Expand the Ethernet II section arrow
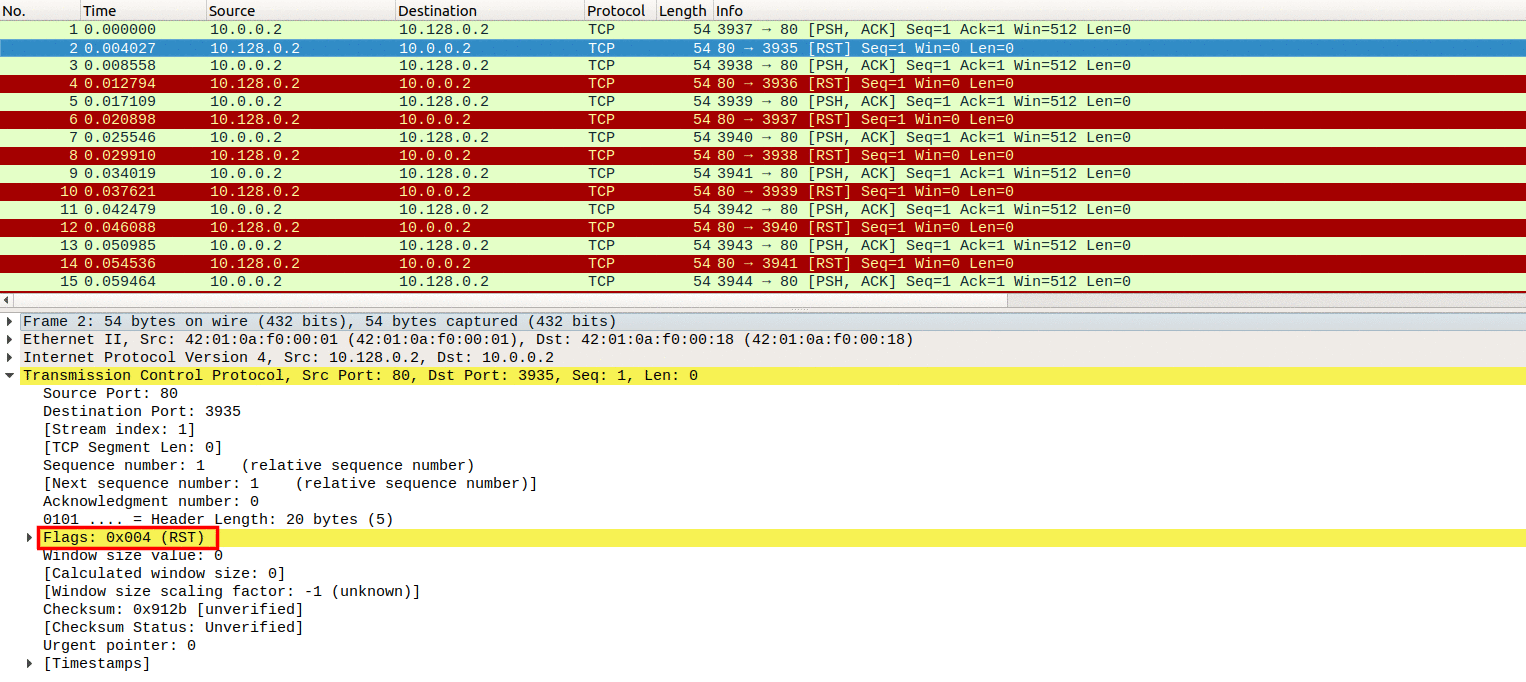Viewport: 1526px width, 682px height. [x=10, y=340]
